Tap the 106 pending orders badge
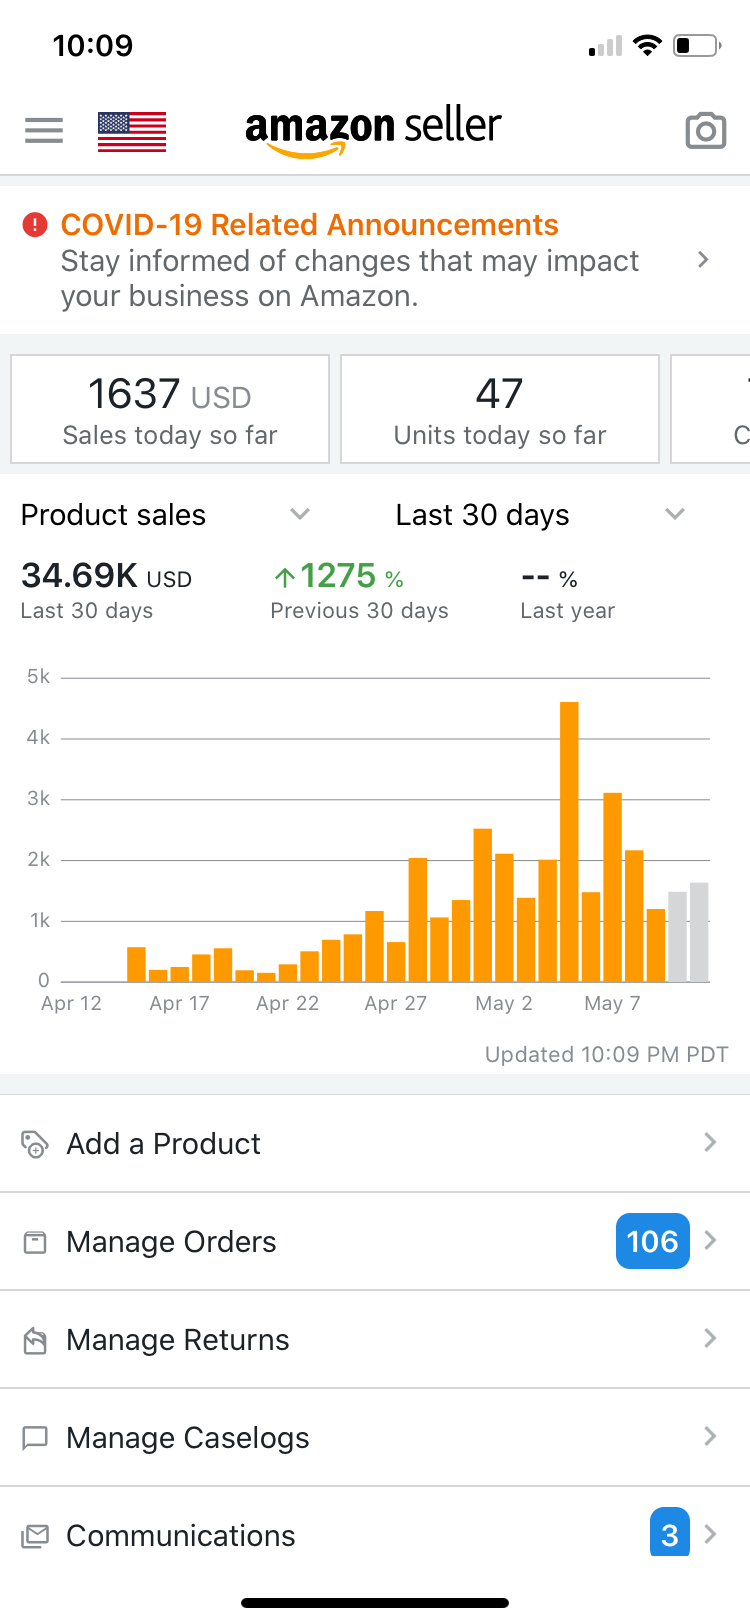The width and height of the screenshot is (750, 1624). point(652,1241)
